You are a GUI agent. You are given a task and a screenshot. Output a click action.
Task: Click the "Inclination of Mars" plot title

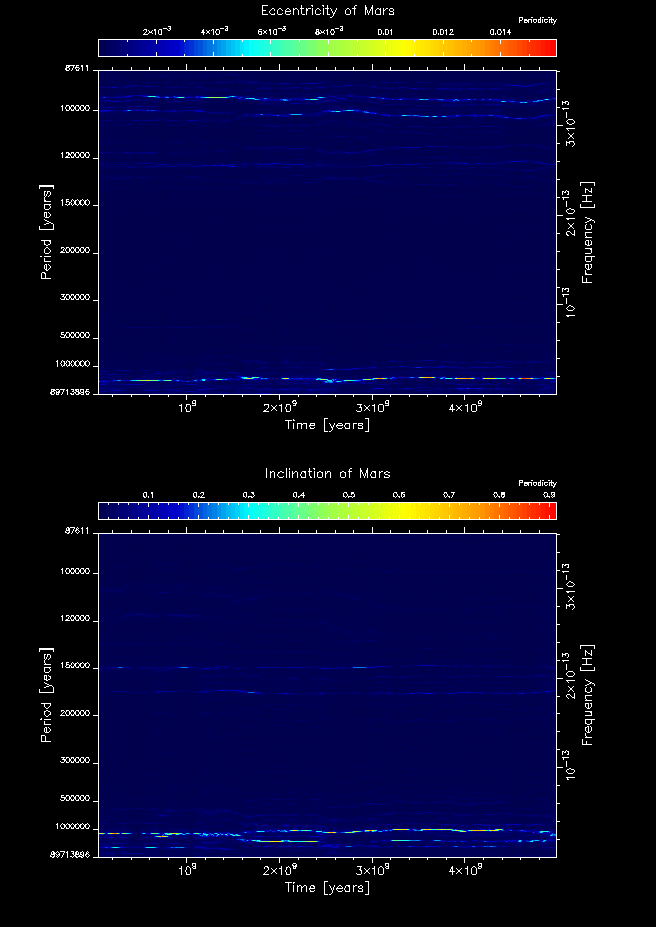pos(327,473)
